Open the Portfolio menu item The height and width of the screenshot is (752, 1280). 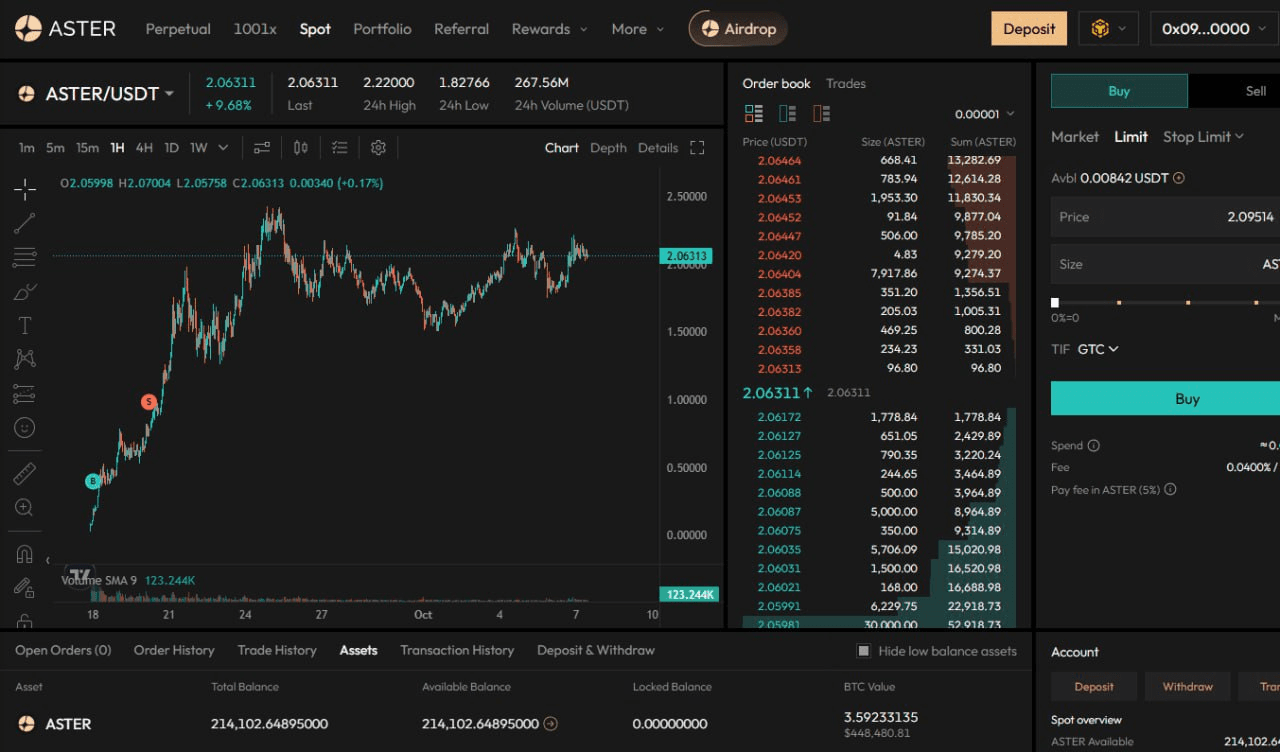pos(382,29)
